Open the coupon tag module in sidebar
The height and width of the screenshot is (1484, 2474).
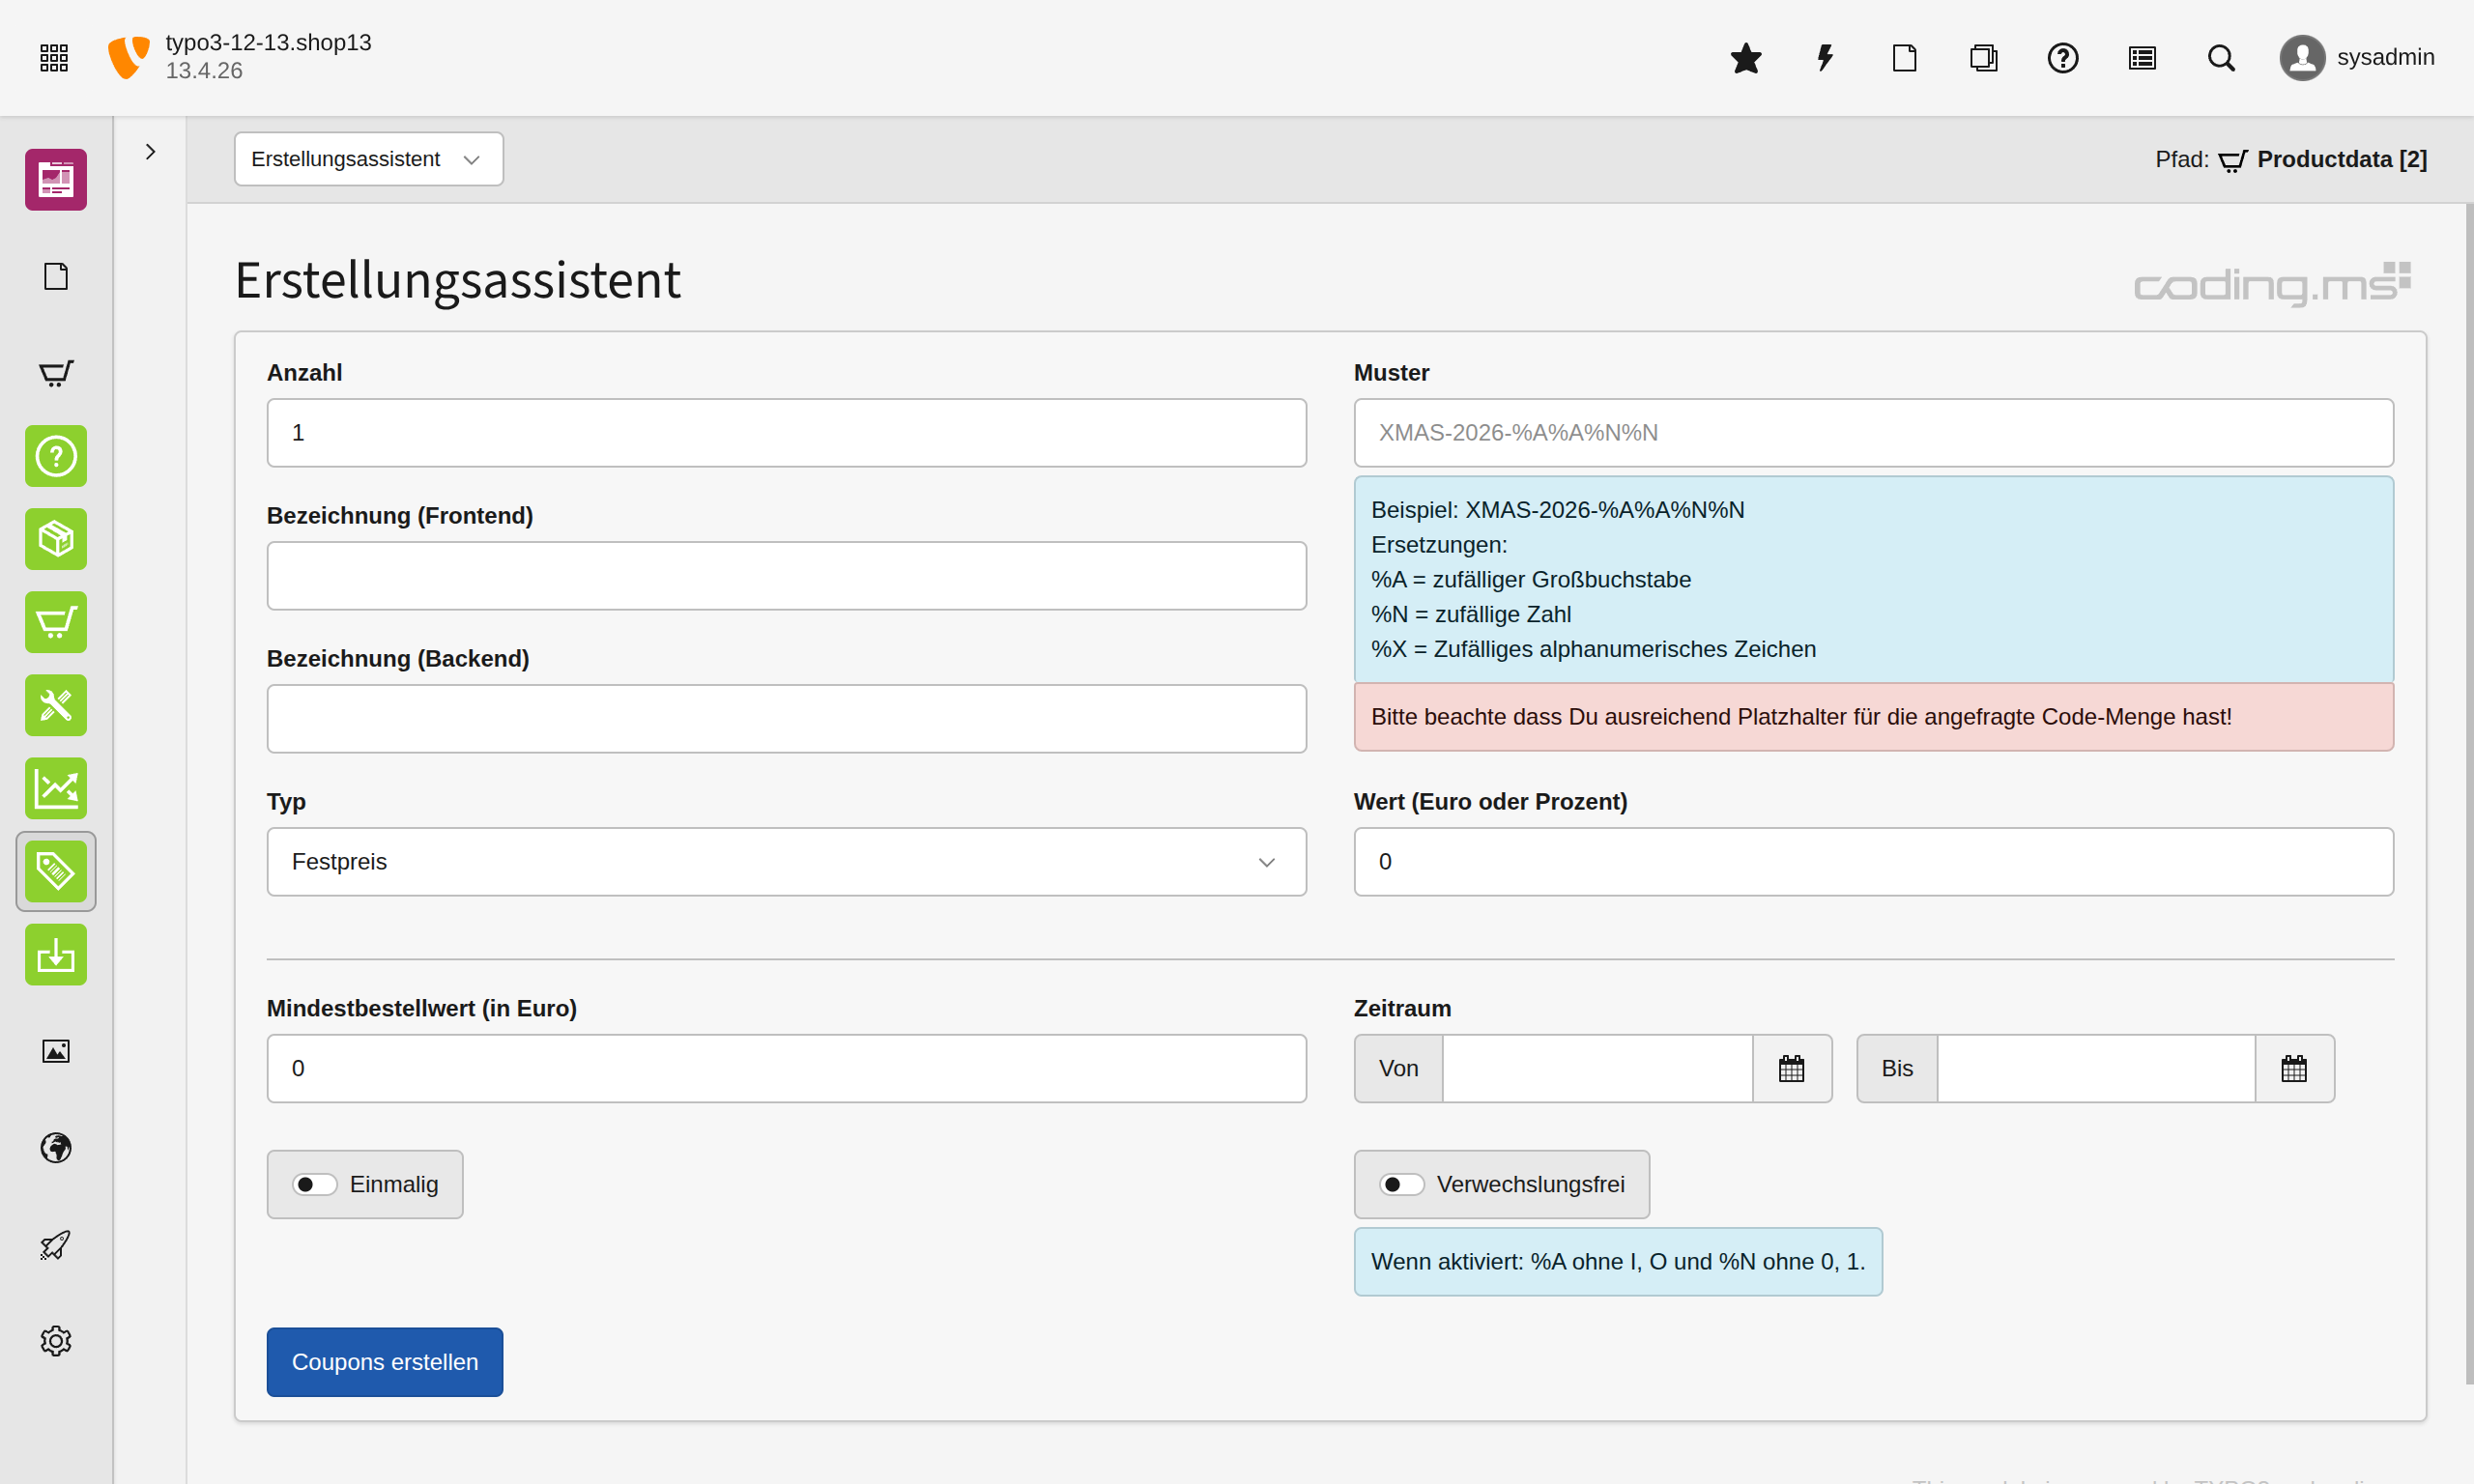(56, 871)
